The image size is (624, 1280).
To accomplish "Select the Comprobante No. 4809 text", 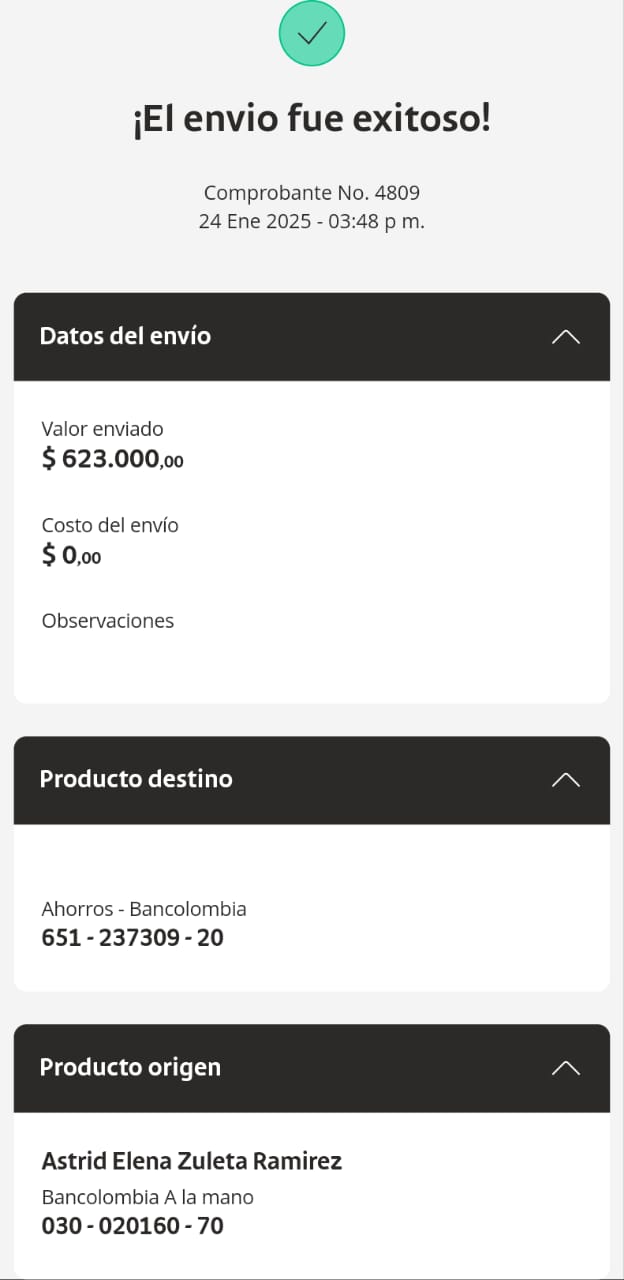I will 312,192.
